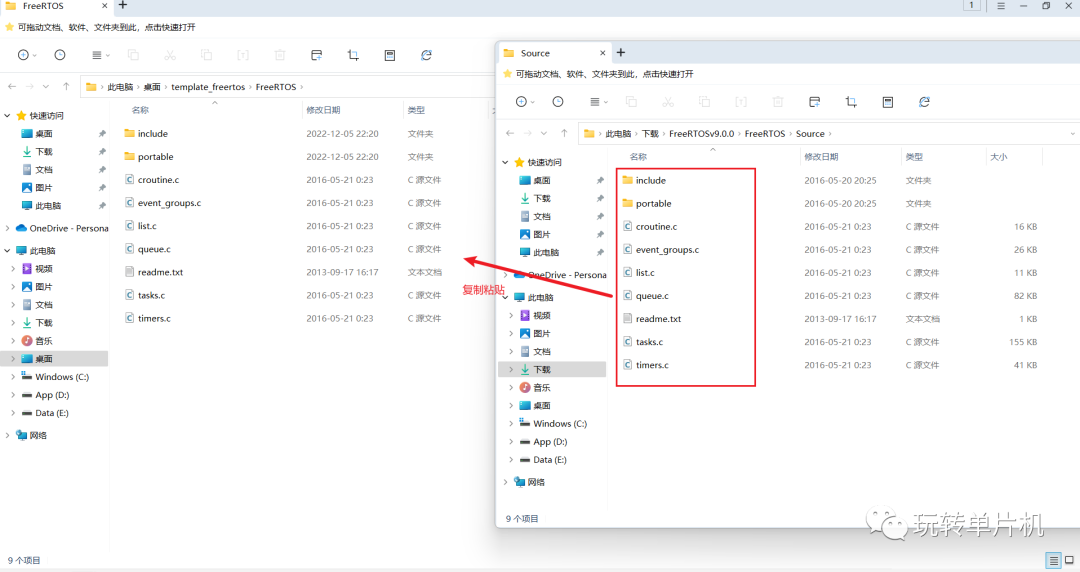Screen dimensions: 1080x572
Task: Select 音乐 in FreeRTOS window sidebar
Action: pos(43,341)
